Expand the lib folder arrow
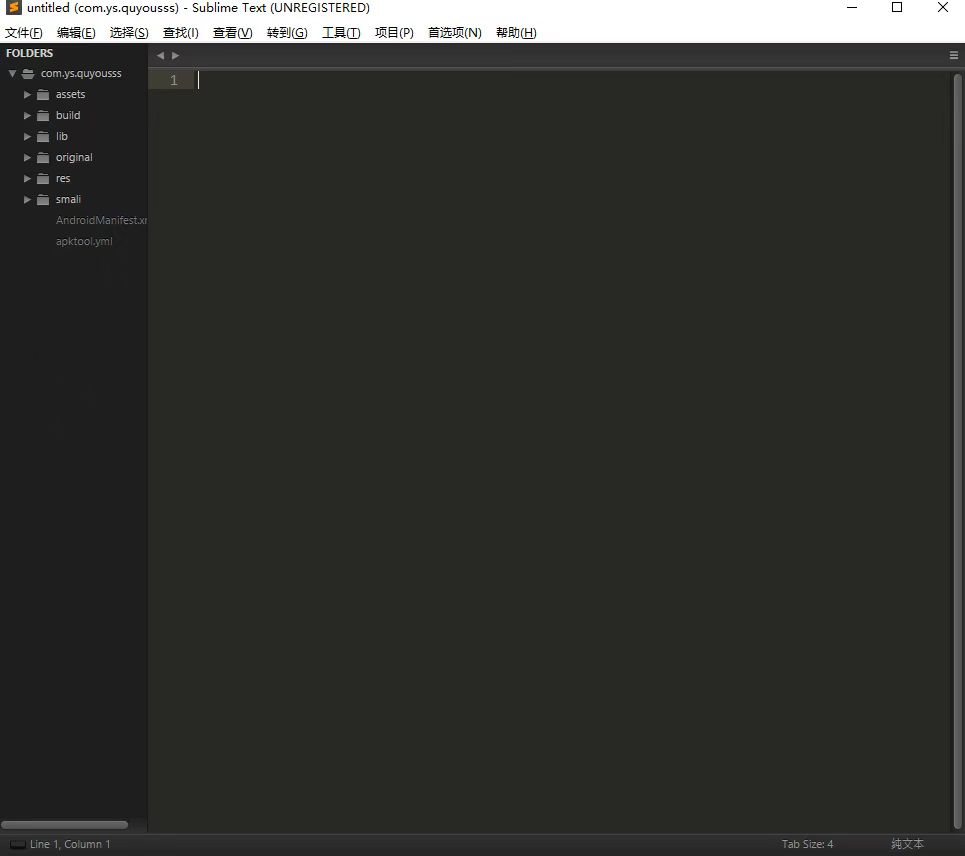Viewport: 965px width, 856px height. [x=28, y=136]
